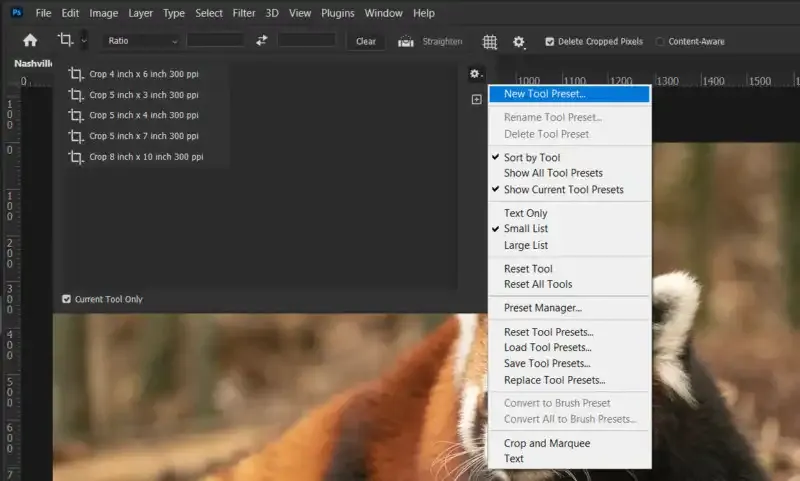This screenshot has height=481, width=800.
Task: Toggle Delete Cropped Pixels checkbox
Action: click(550, 41)
